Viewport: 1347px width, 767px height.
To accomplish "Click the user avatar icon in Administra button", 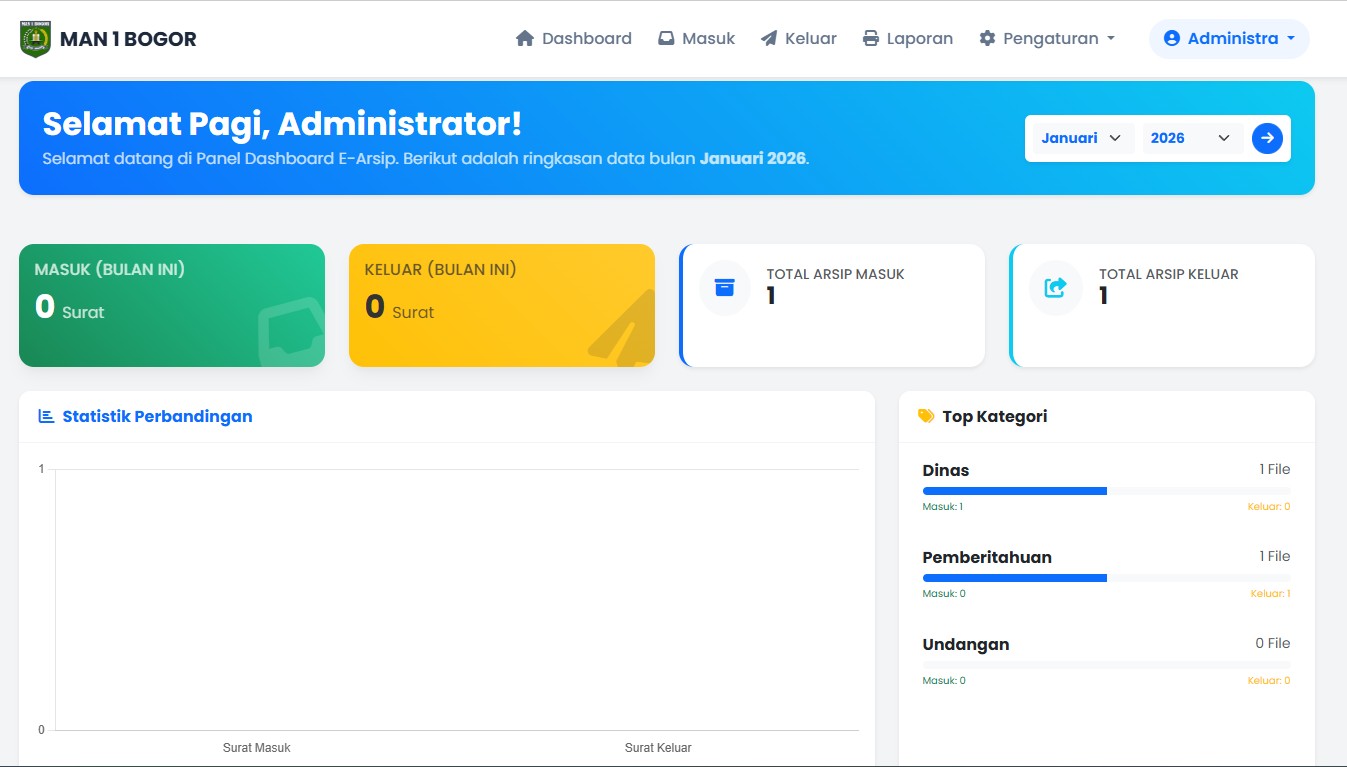I will (x=1172, y=39).
